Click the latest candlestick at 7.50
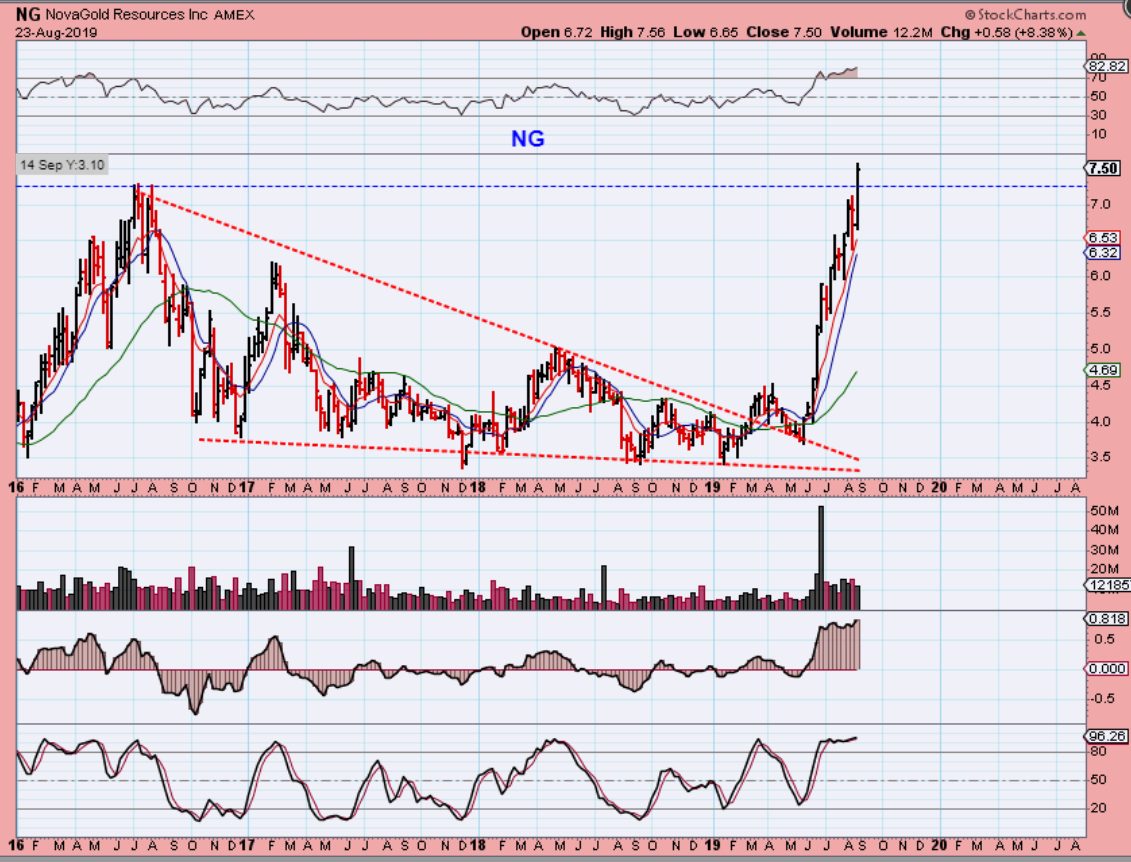Screen dimensions: 1131x862 coord(858,197)
